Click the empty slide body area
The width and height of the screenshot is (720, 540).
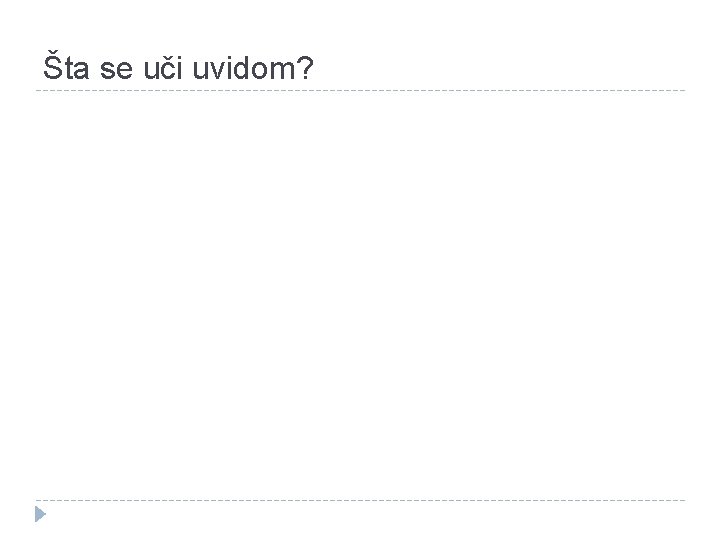pos(360,294)
